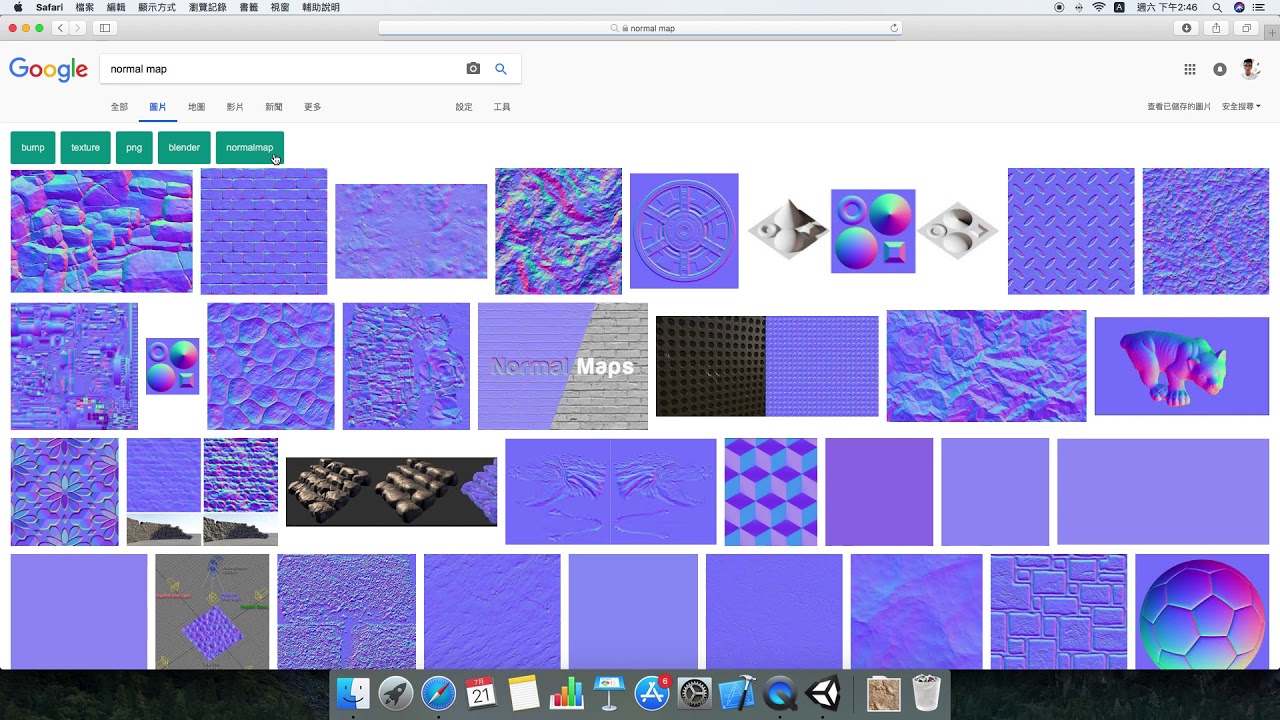Open Safari share menu
The width and height of the screenshot is (1280, 720).
coord(1216,28)
